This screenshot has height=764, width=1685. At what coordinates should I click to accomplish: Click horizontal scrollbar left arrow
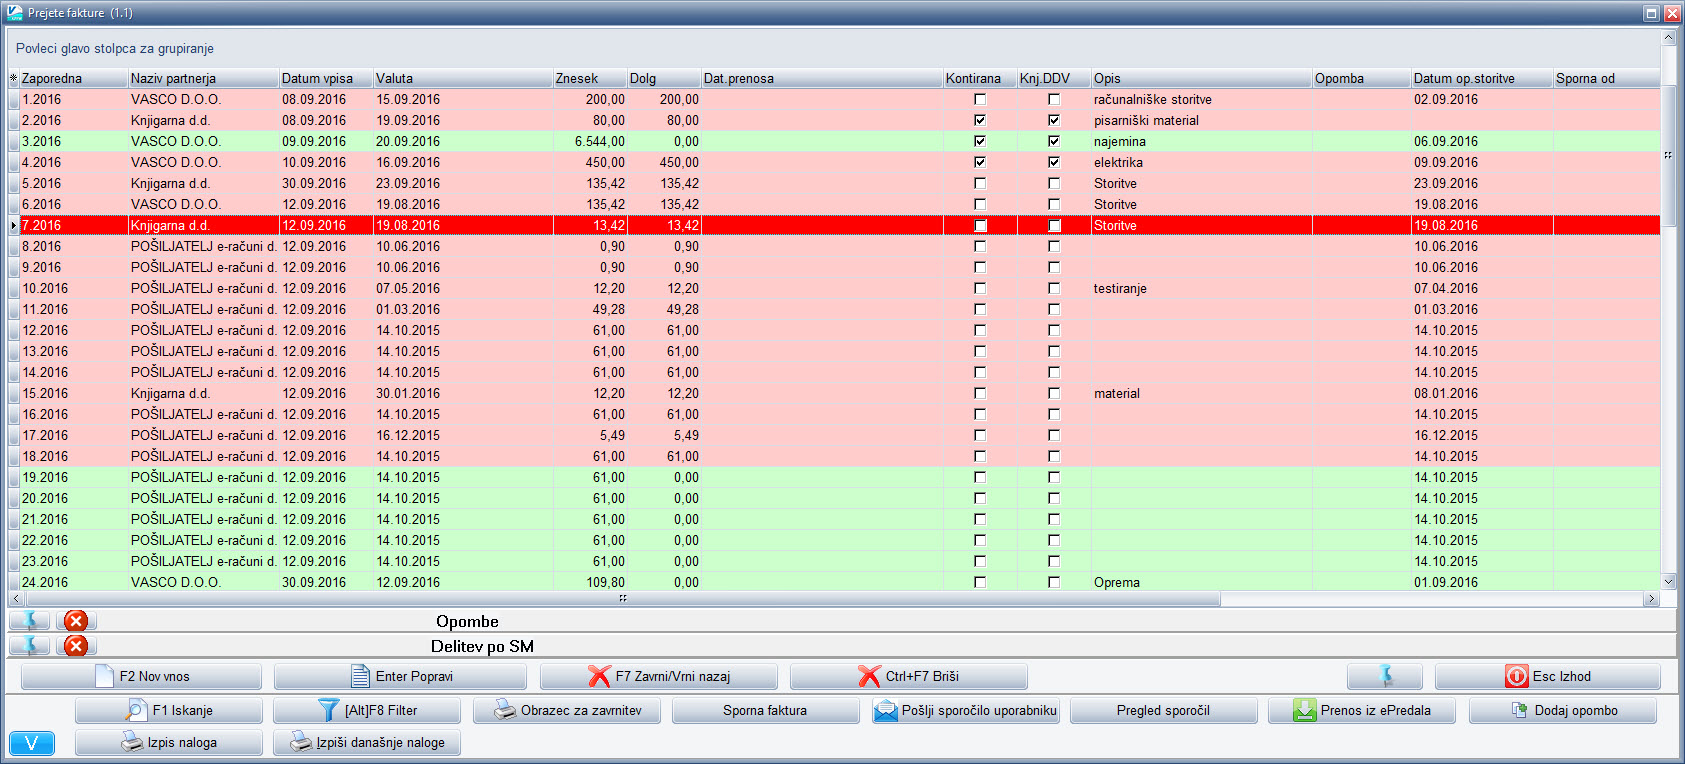point(15,599)
